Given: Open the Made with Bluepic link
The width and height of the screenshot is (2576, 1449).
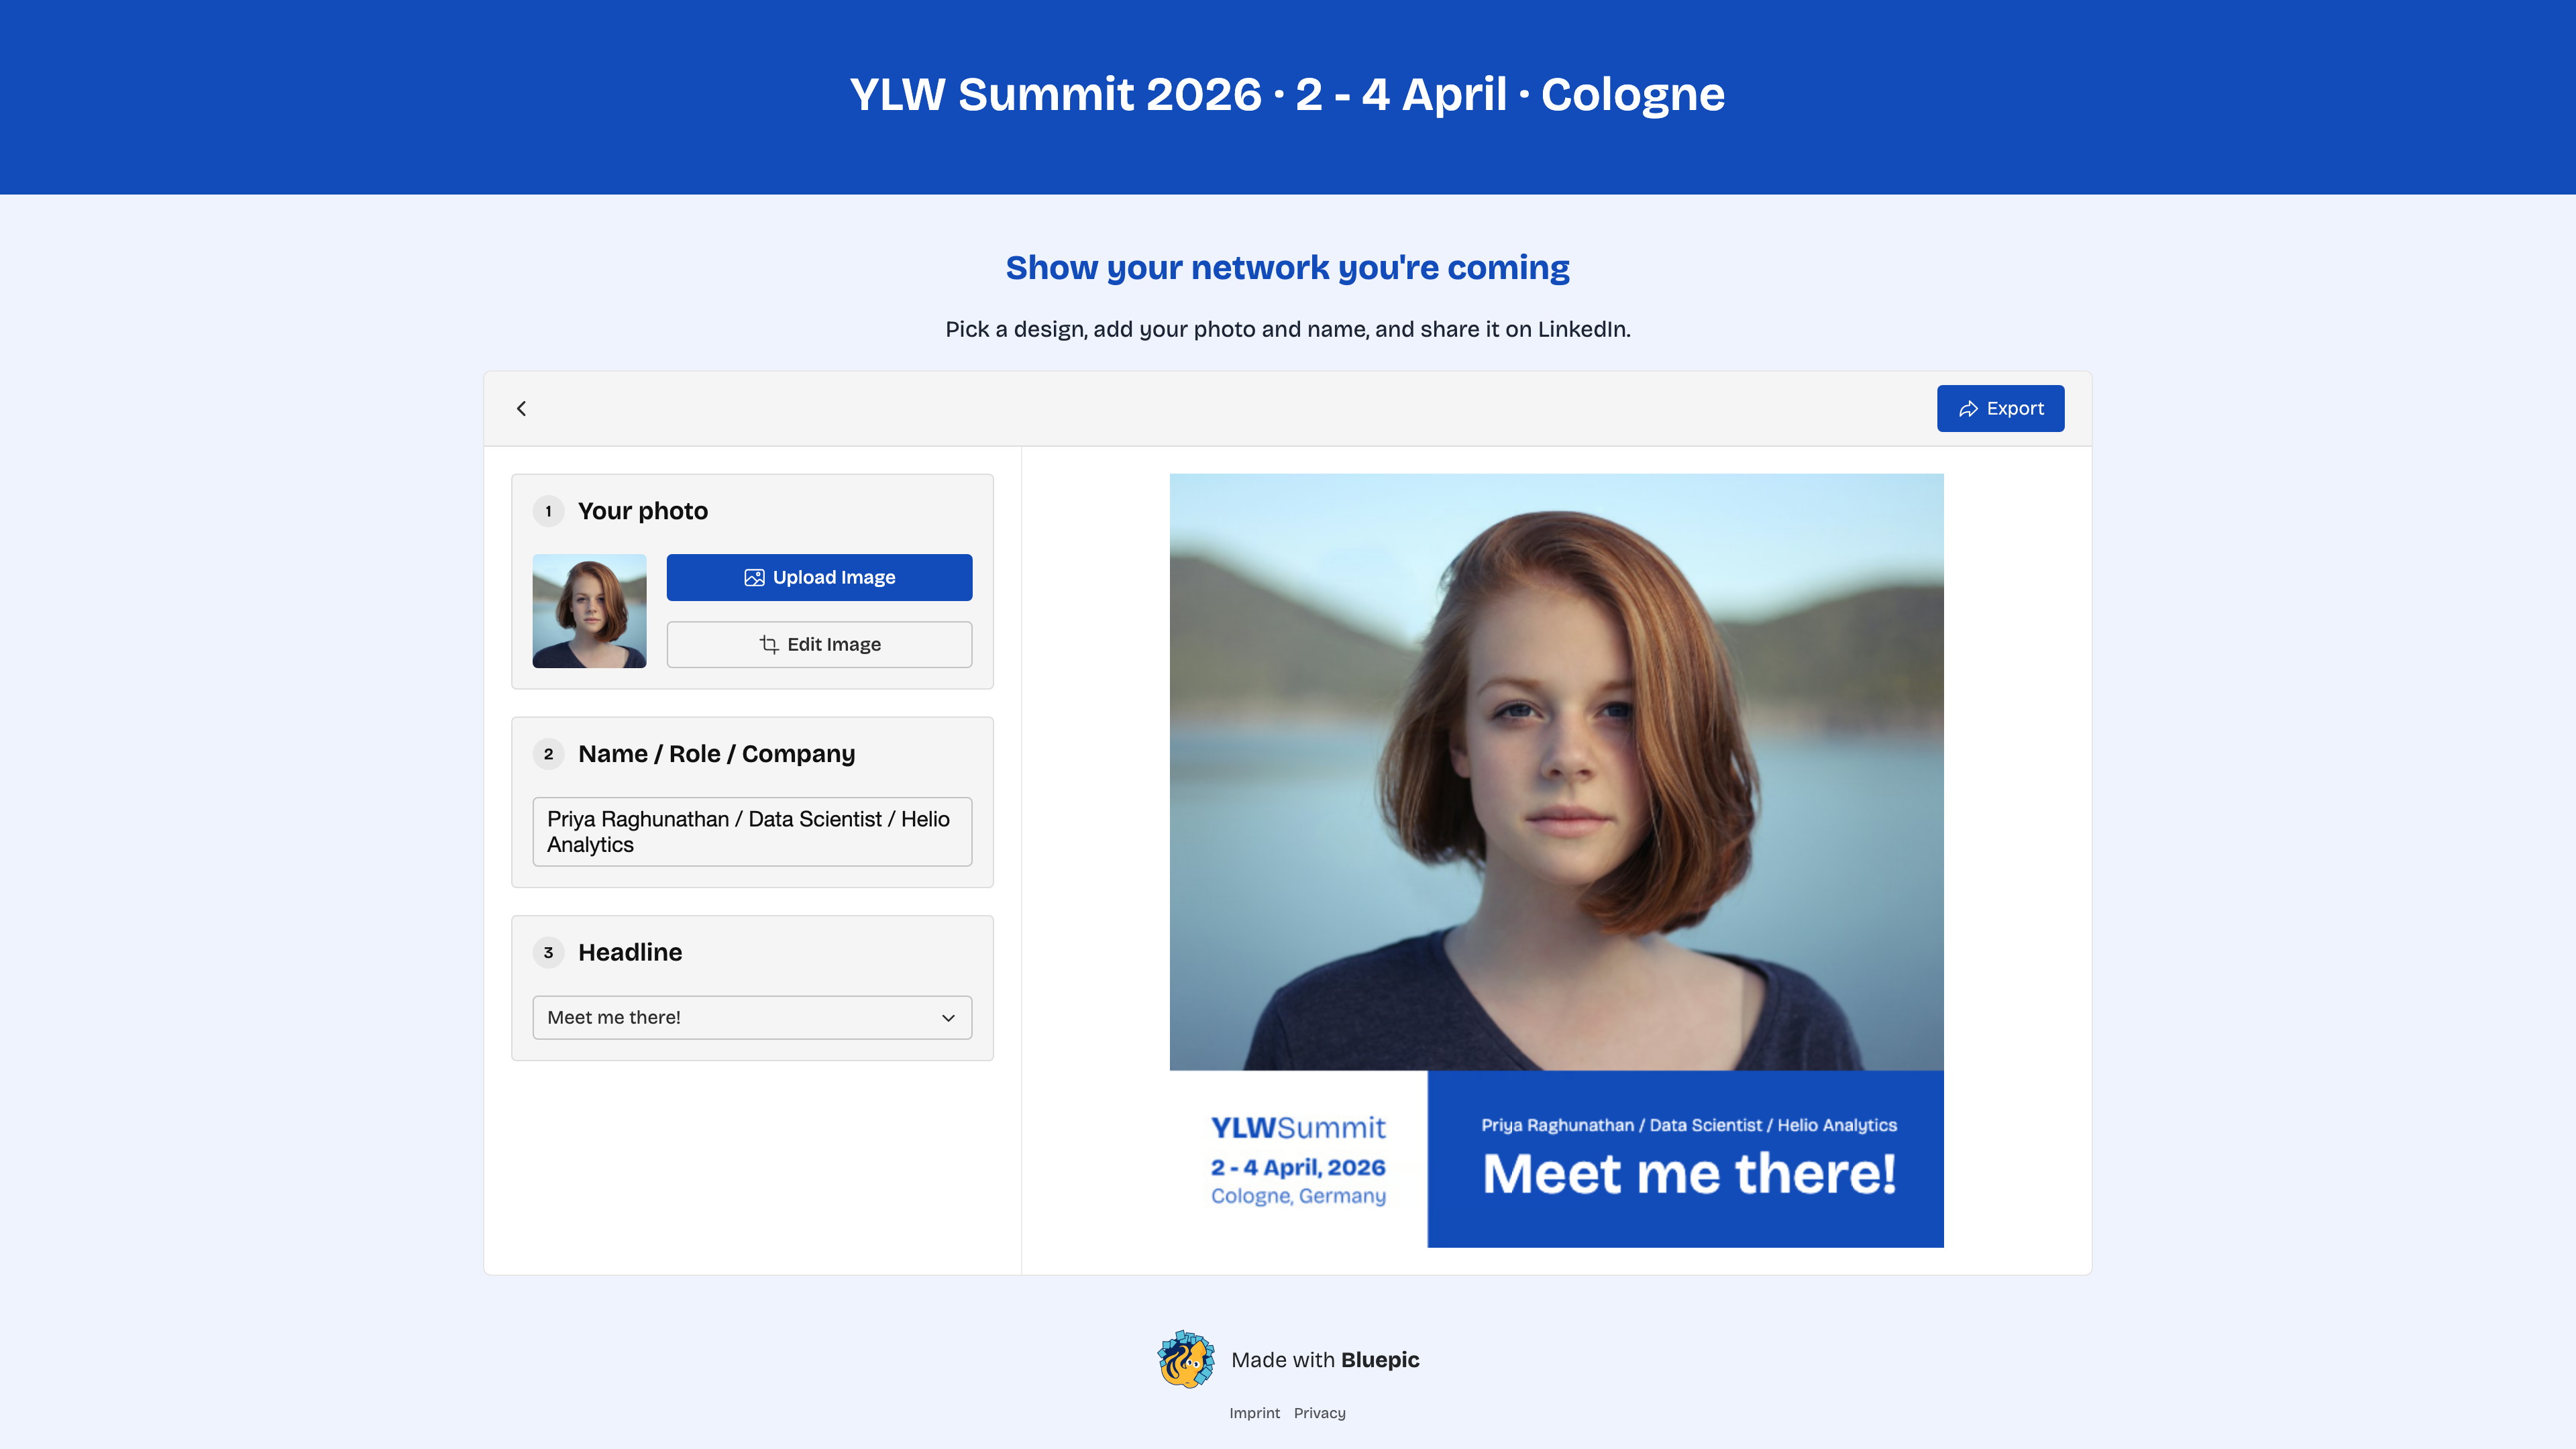Looking at the screenshot, I should [x=1325, y=1359].
